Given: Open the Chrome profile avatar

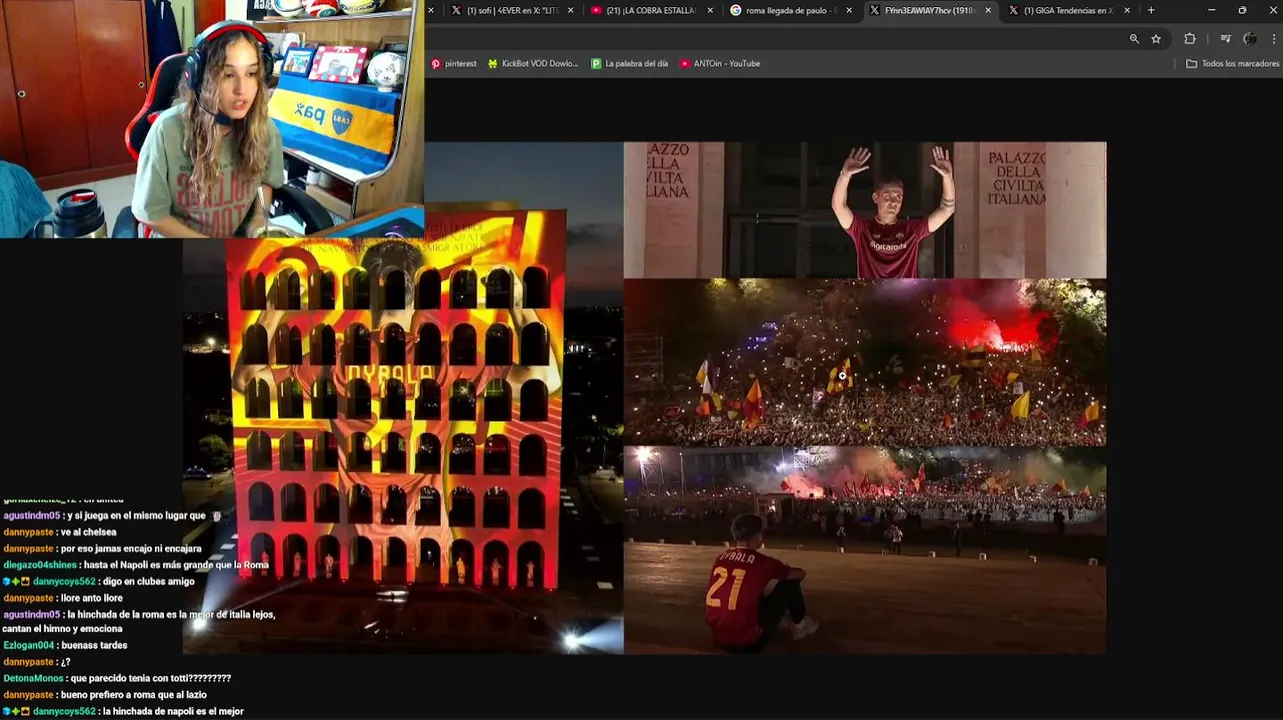Looking at the screenshot, I should click(1250, 39).
